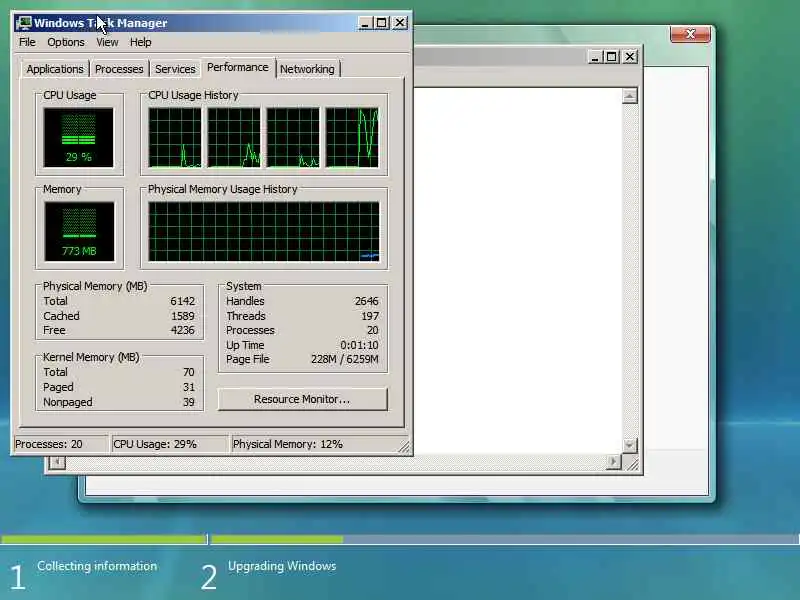Click the Task Manager title bar icon

click(x=24, y=23)
